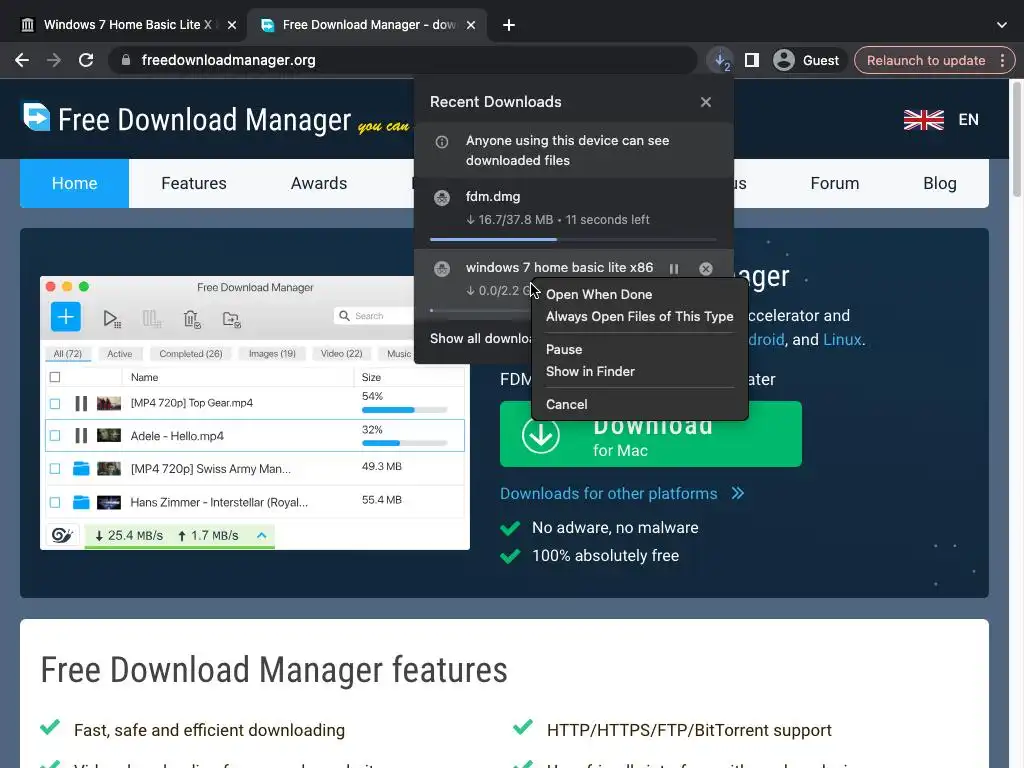Select Always Open Files of This Type
The height and width of the screenshot is (768, 1024).
639,317
